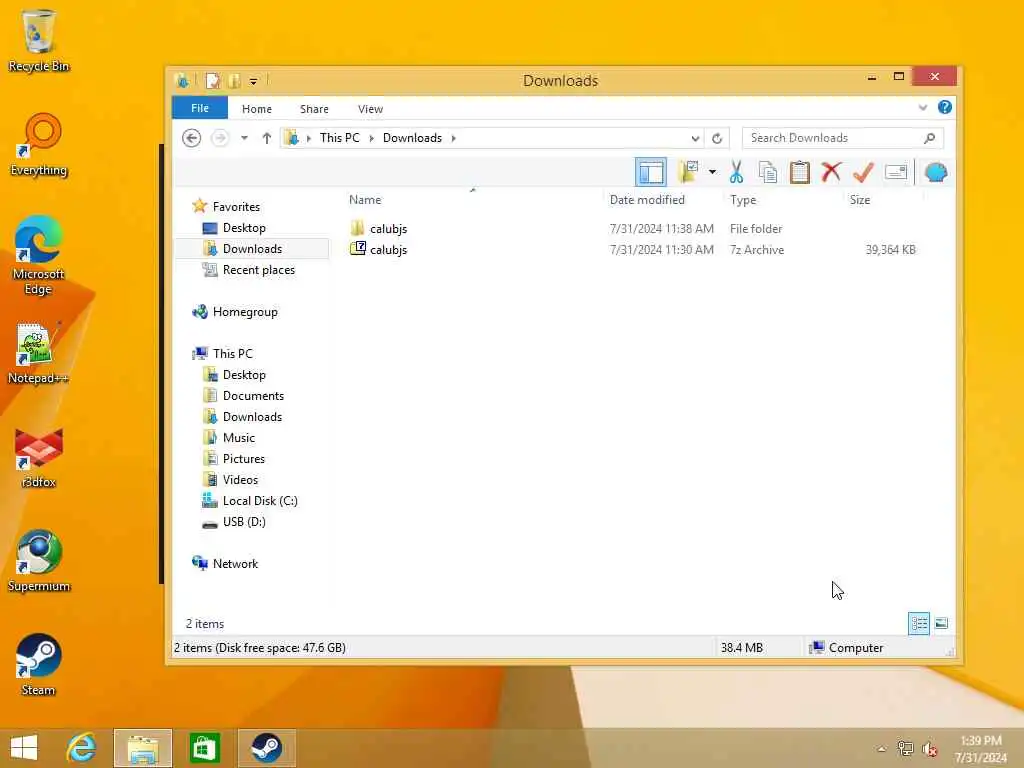The width and height of the screenshot is (1024, 768).
Task: Switch to Large icons view button
Action: (x=941, y=624)
